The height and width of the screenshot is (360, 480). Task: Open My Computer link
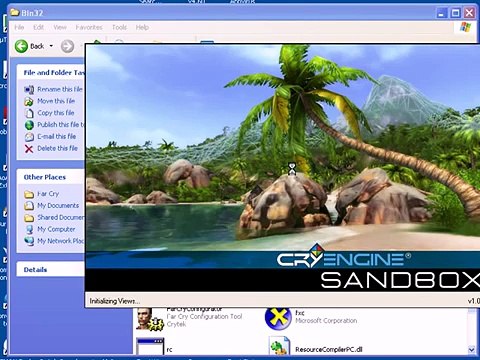(56, 229)
